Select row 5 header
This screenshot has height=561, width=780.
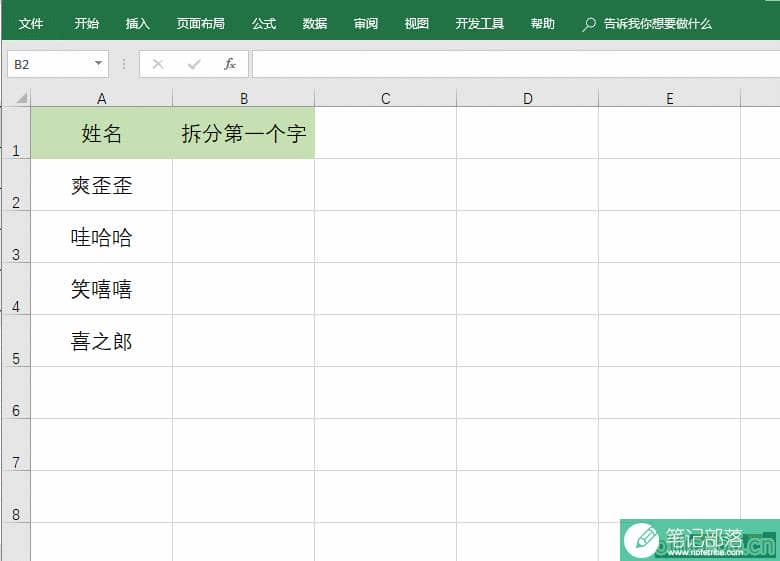click(16, 341)
